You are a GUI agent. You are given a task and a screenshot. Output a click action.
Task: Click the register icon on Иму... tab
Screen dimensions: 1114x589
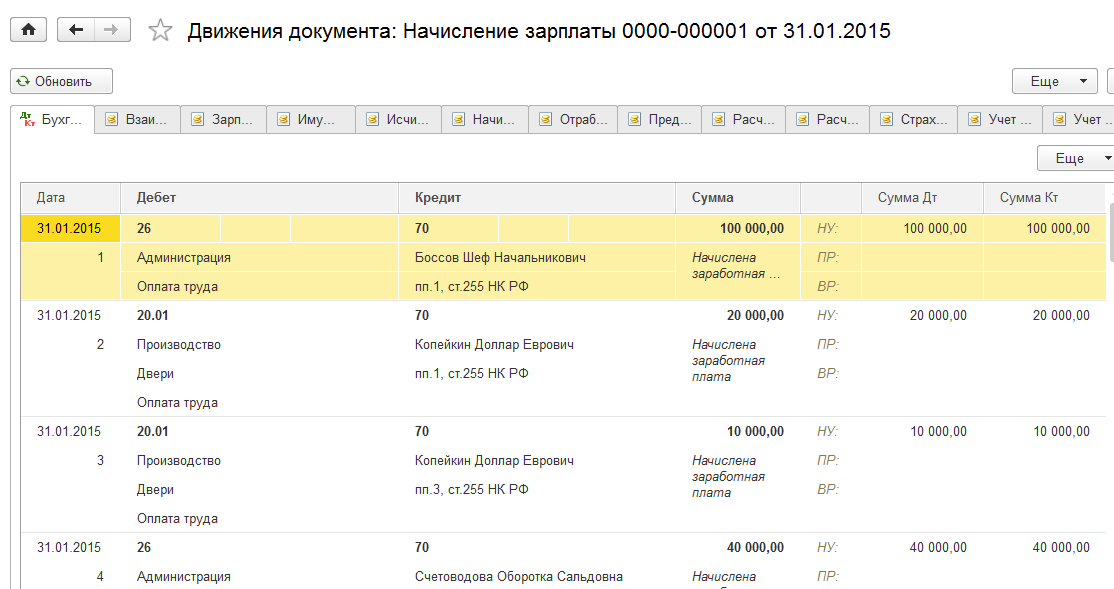tap(283, 119)
